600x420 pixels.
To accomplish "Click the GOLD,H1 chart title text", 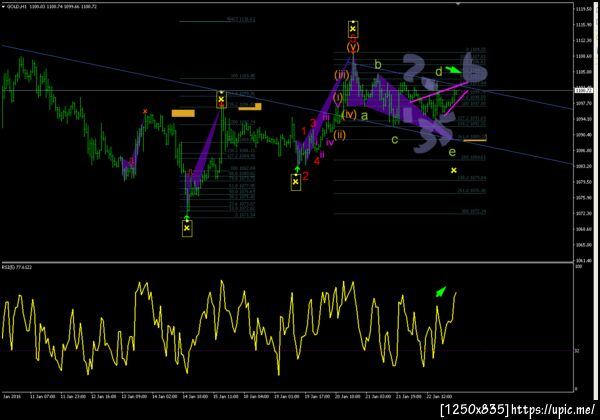I will (x=17, y=7).
